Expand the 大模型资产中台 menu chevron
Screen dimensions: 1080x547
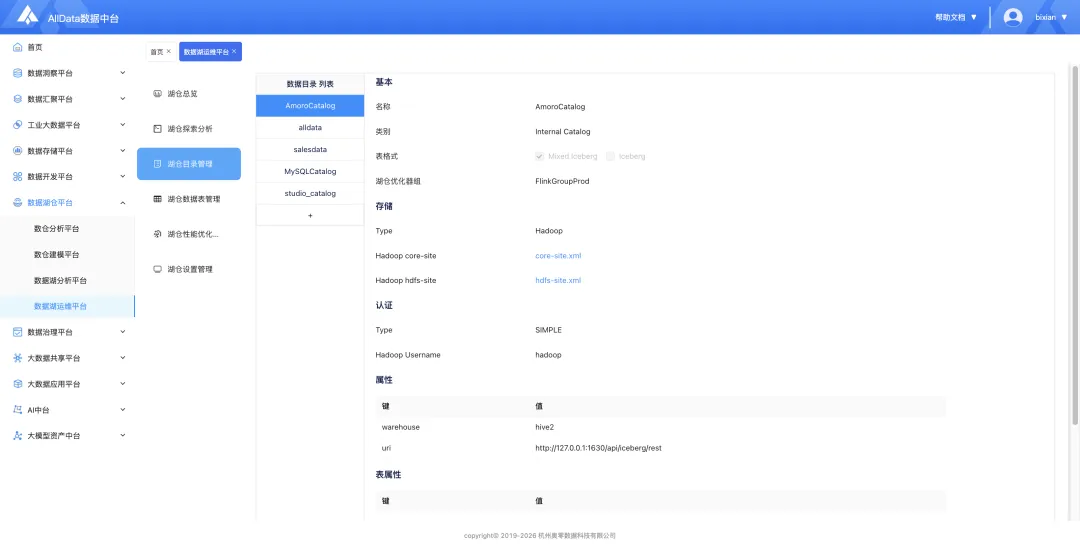click(123, 436)
